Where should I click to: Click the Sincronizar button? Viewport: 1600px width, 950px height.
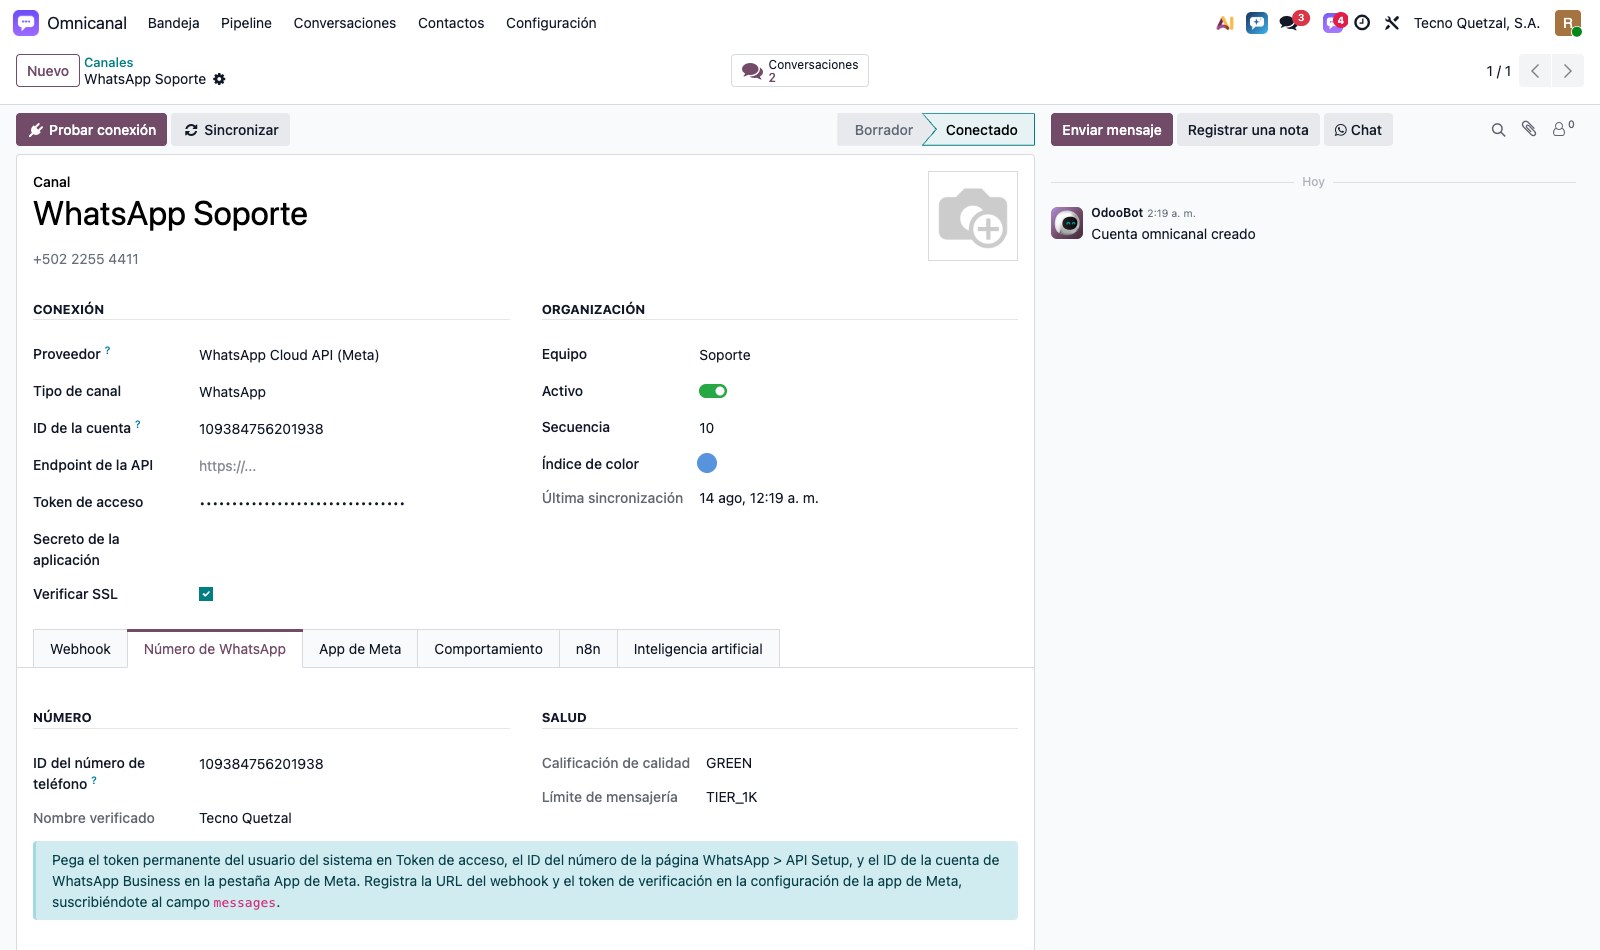pyautogui.click(x=231, y=130)
